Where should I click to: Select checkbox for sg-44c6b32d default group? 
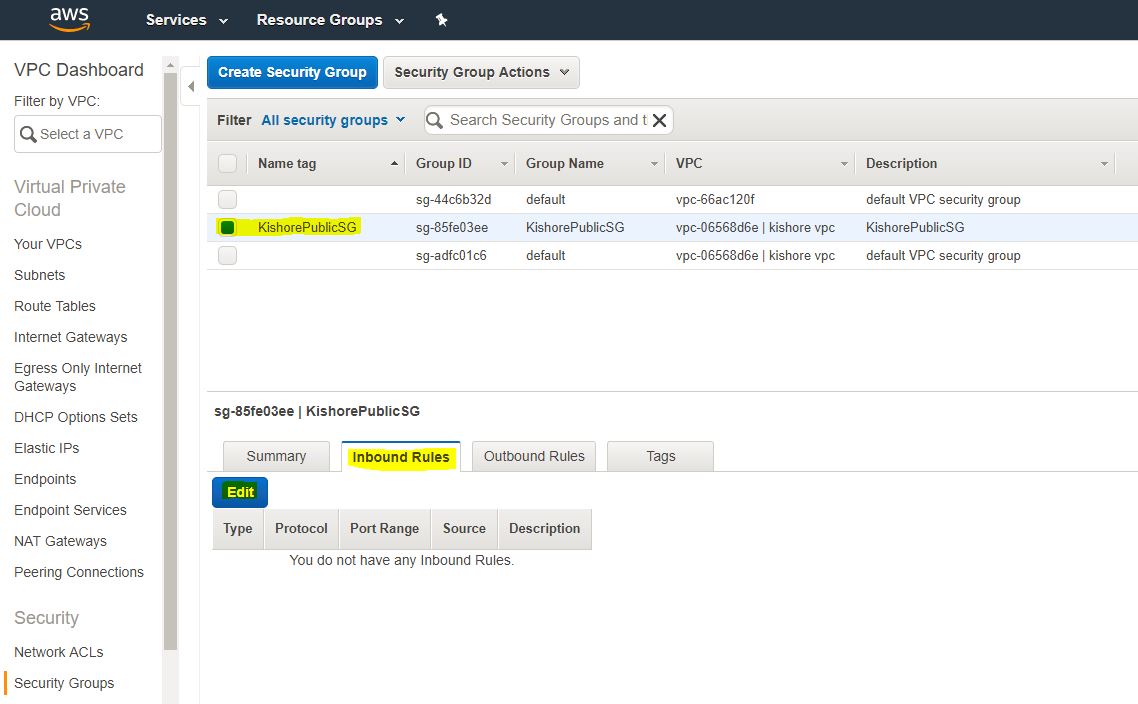point(227,199)
